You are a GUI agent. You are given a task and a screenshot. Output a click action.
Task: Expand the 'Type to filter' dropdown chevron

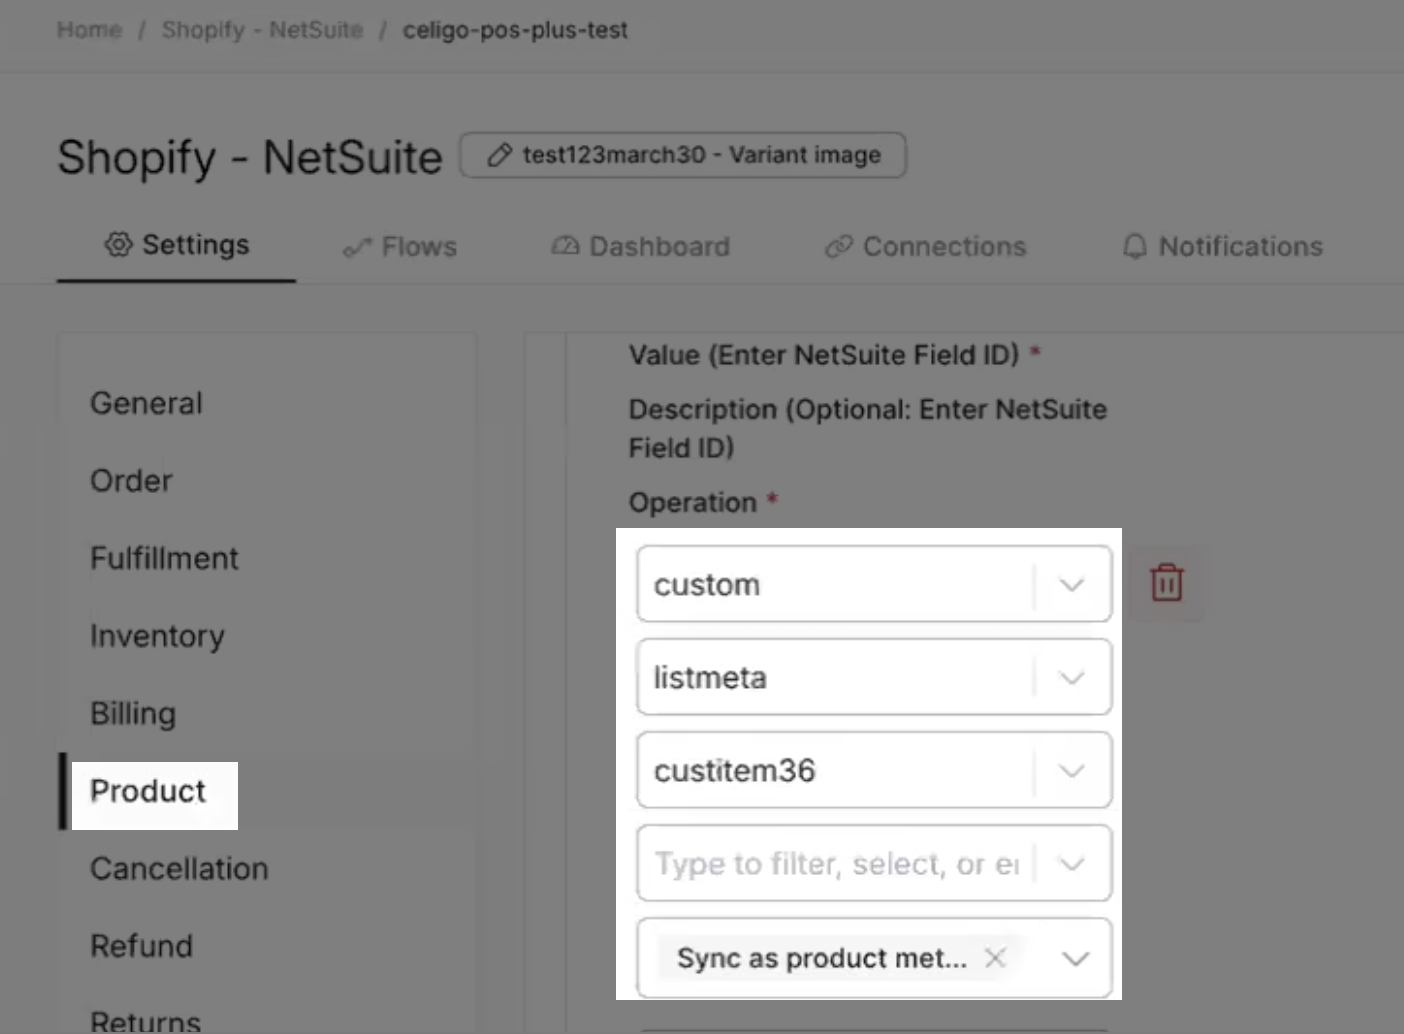point(1072,864)
